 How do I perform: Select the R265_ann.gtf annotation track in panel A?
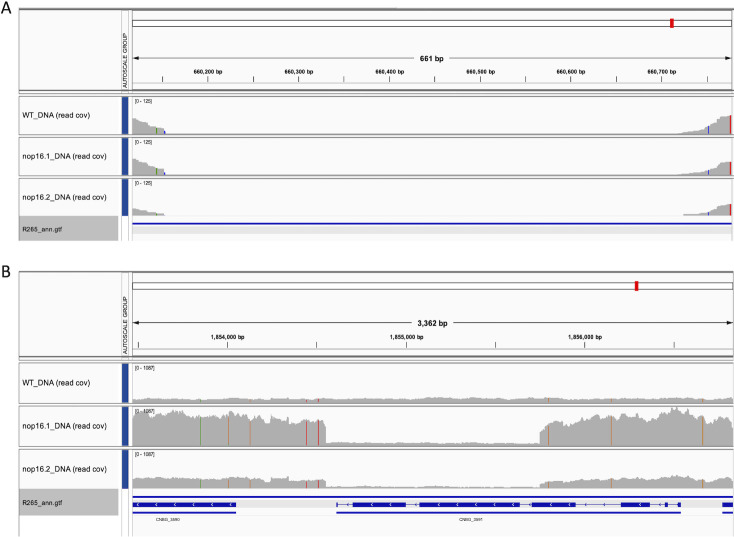pos(46,229)
